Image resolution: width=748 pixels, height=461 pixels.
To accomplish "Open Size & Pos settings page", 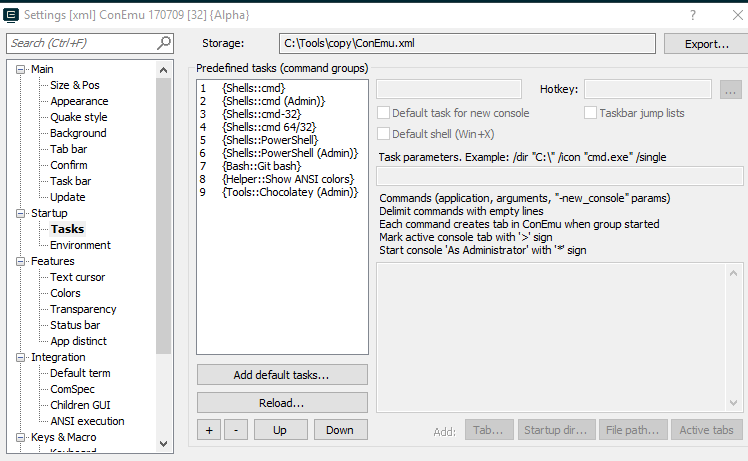I will click(75, 85).
